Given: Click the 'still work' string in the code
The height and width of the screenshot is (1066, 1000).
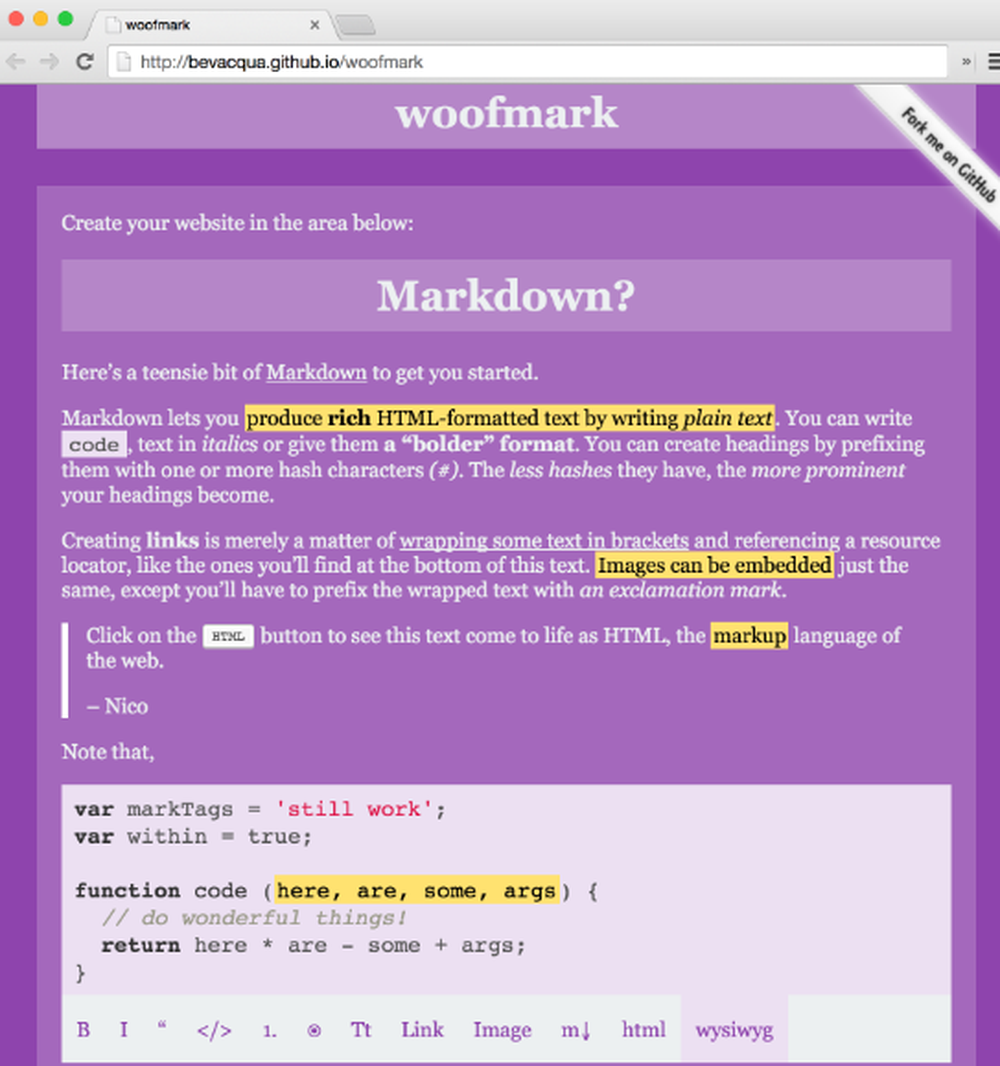Looking at the screenshot, I should tap(354, 809).
